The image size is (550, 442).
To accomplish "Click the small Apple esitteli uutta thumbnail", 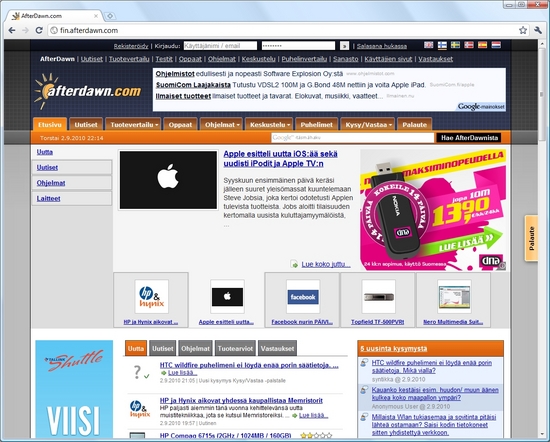I will (227, 296).
